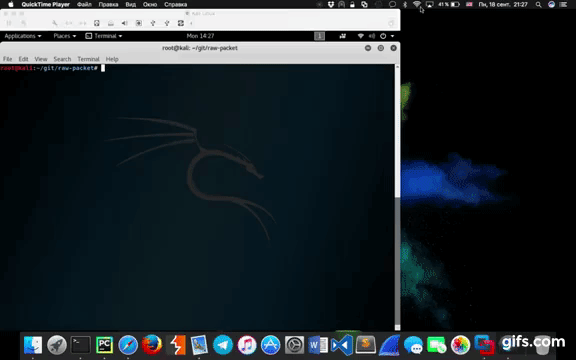The image size is (576, 360).
Task: Launch Launchpad rocket icon in Dock
Action: click(57, 345)
